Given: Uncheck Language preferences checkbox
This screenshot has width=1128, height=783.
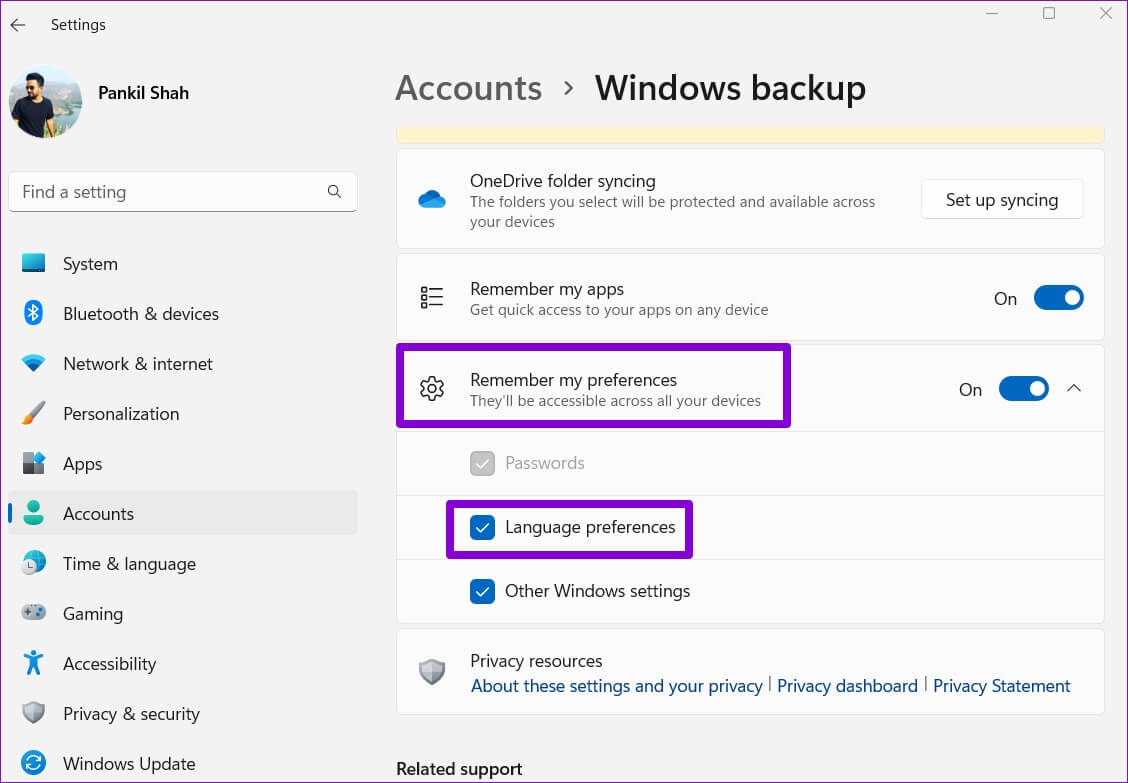Looking at the screenshot, I should pos(482,528).
